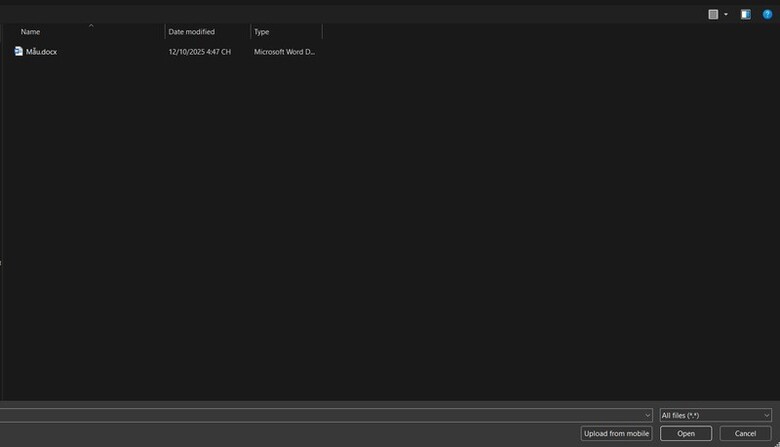
Task: Toggle the preview pane icon
Action: [x=745, y=14]
